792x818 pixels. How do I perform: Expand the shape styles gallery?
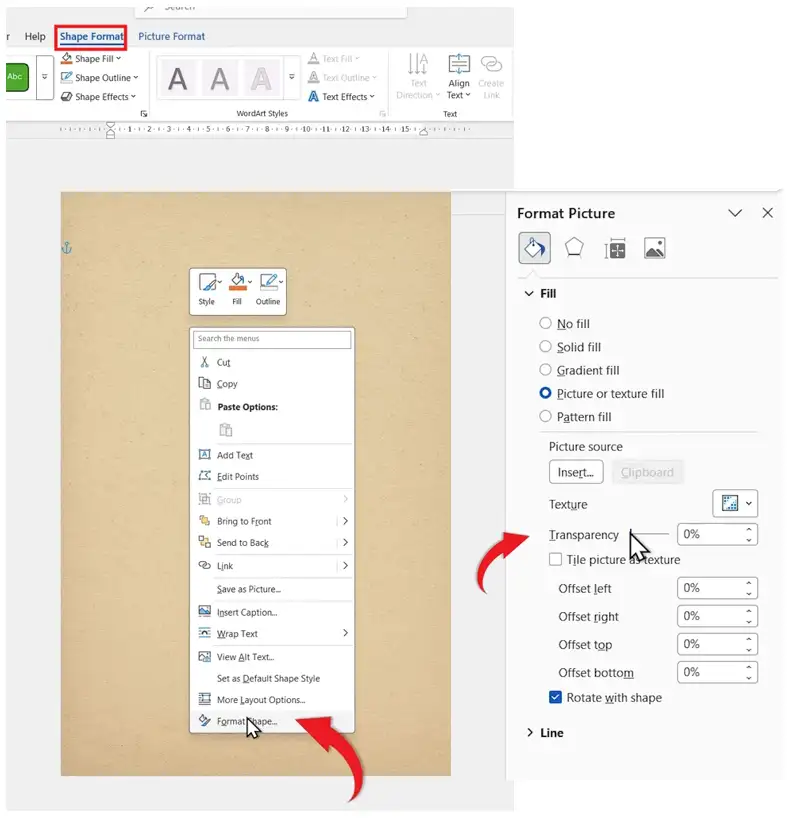(45, 77)
